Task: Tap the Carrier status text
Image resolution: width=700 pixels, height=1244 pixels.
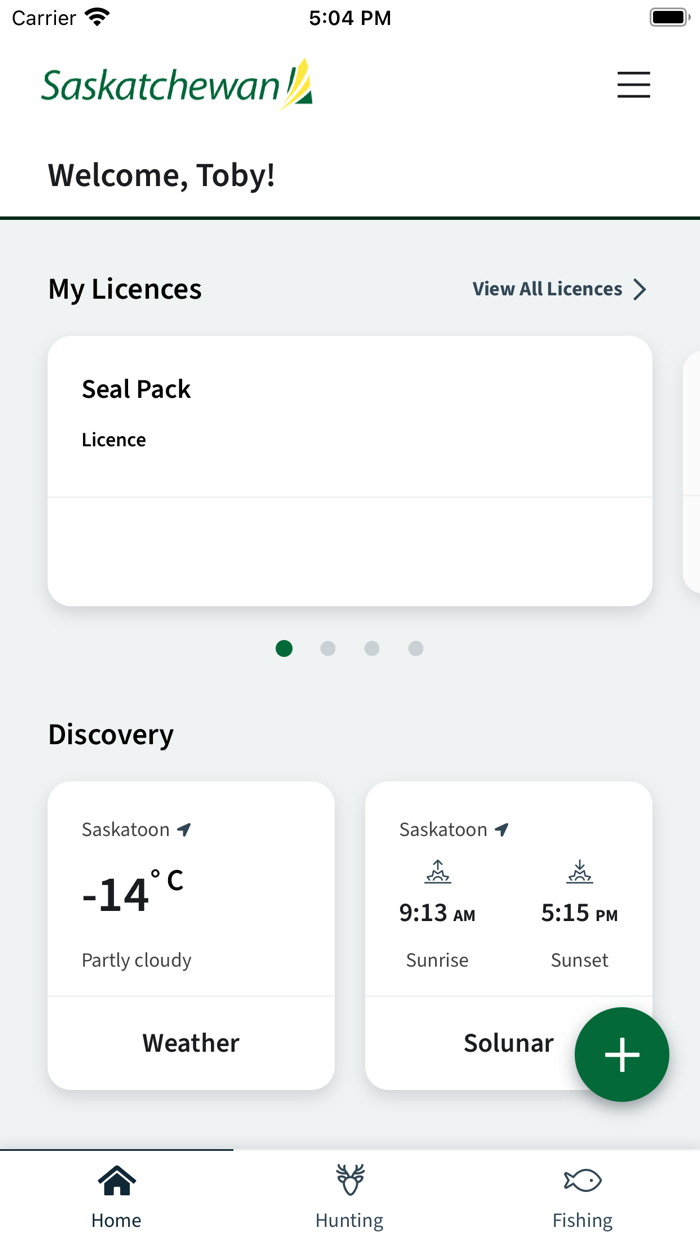Action: point(44,17)
